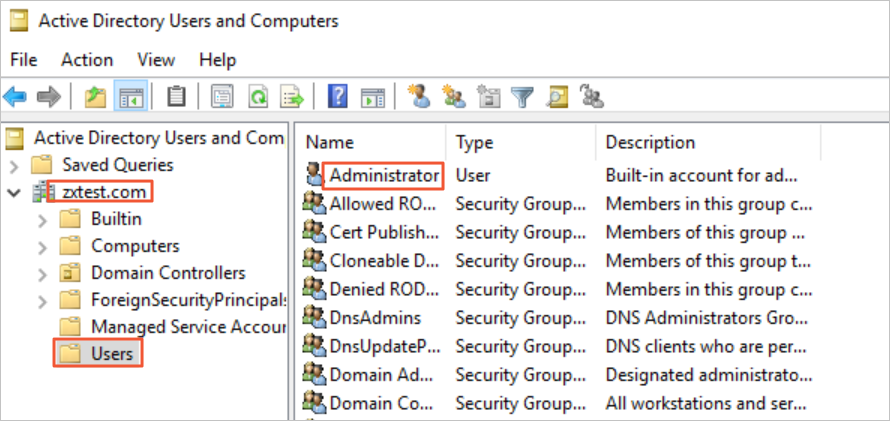Image resolution: width=890 pixels, height=421 pixels.
Task: Click the gray Forward arrow
Action: pos(48,97)
